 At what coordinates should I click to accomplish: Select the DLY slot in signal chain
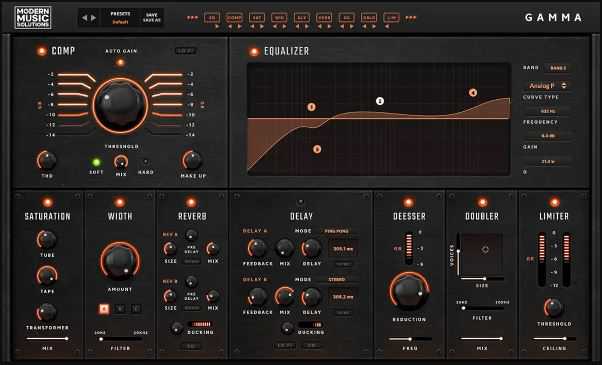coord(302,18)
